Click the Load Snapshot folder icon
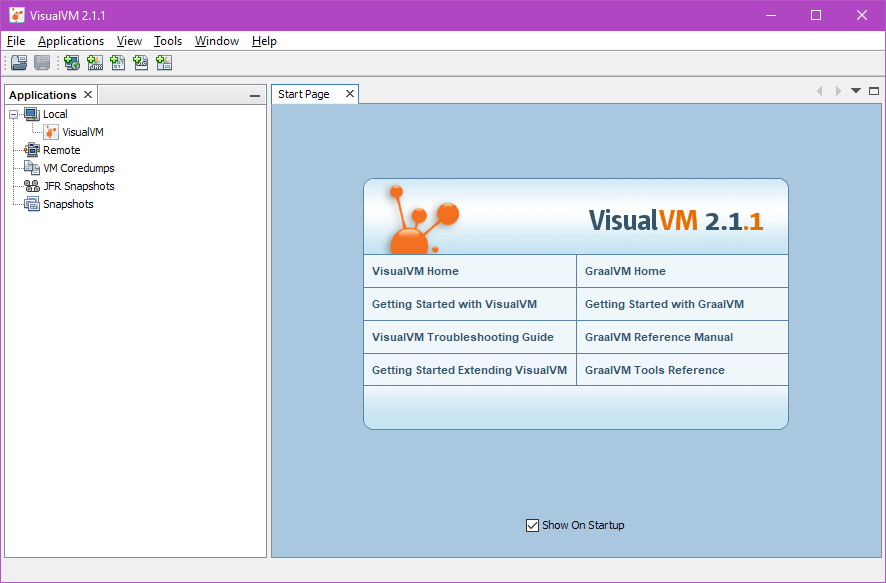Screen dimensions: 886x583 (19, 63)
